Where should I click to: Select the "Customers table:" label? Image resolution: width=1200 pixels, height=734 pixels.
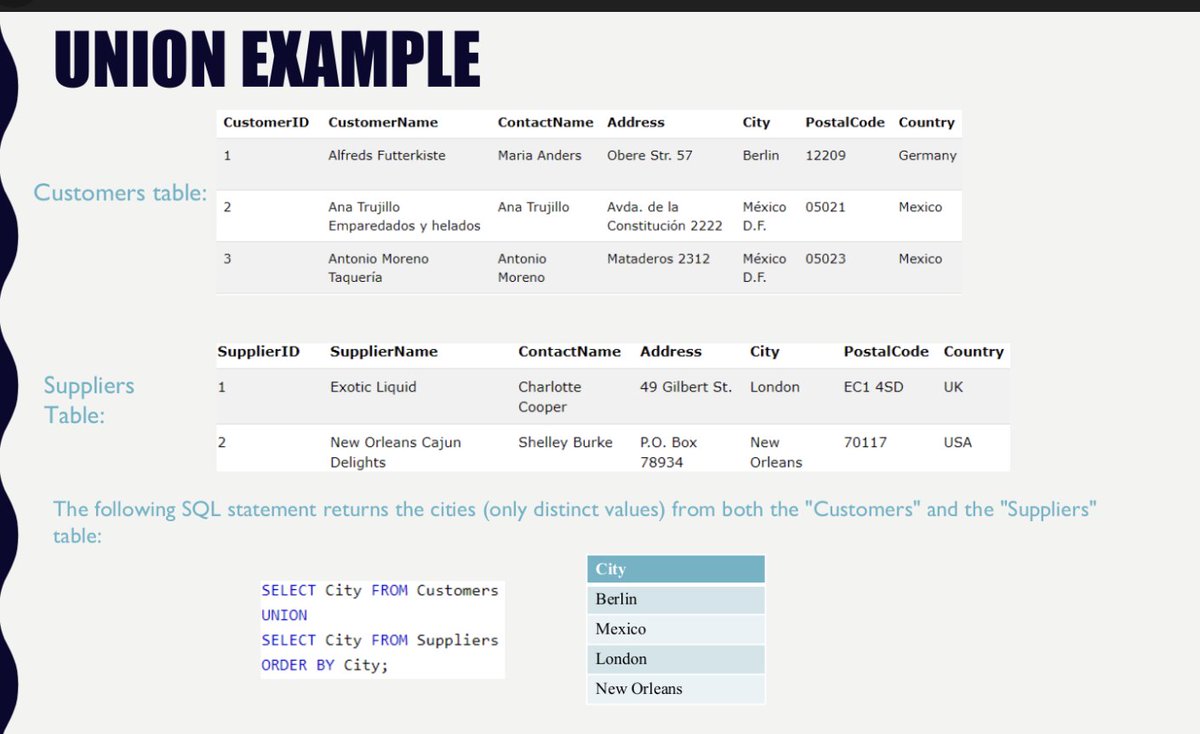[x=120, y=192]
